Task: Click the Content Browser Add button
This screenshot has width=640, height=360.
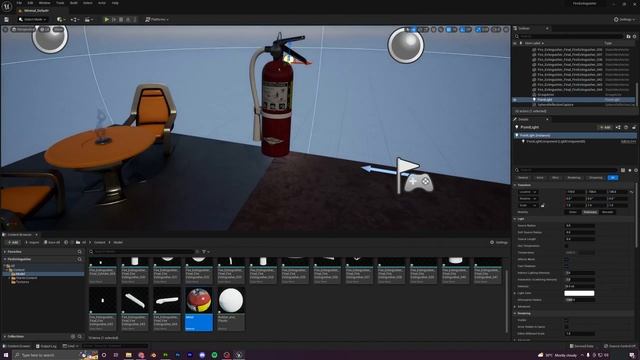Action: pyautogui.click(x=13, y=242)
